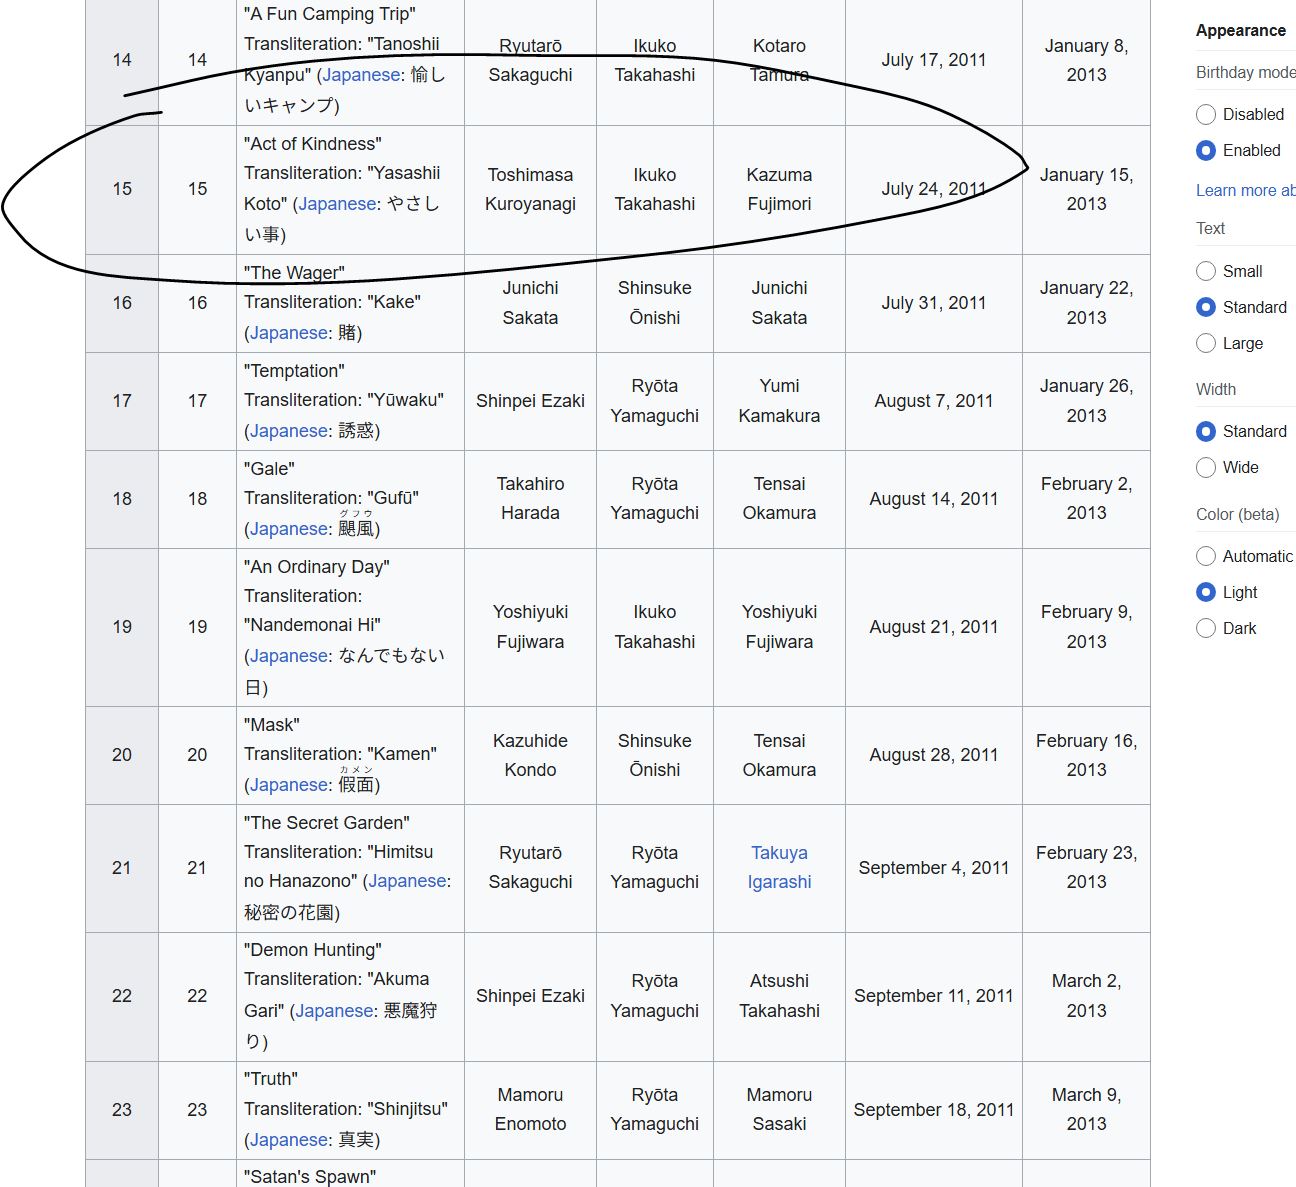Click the "Ryutarō Sakaguchi" cell in Secret Garden row

(530, 868)
